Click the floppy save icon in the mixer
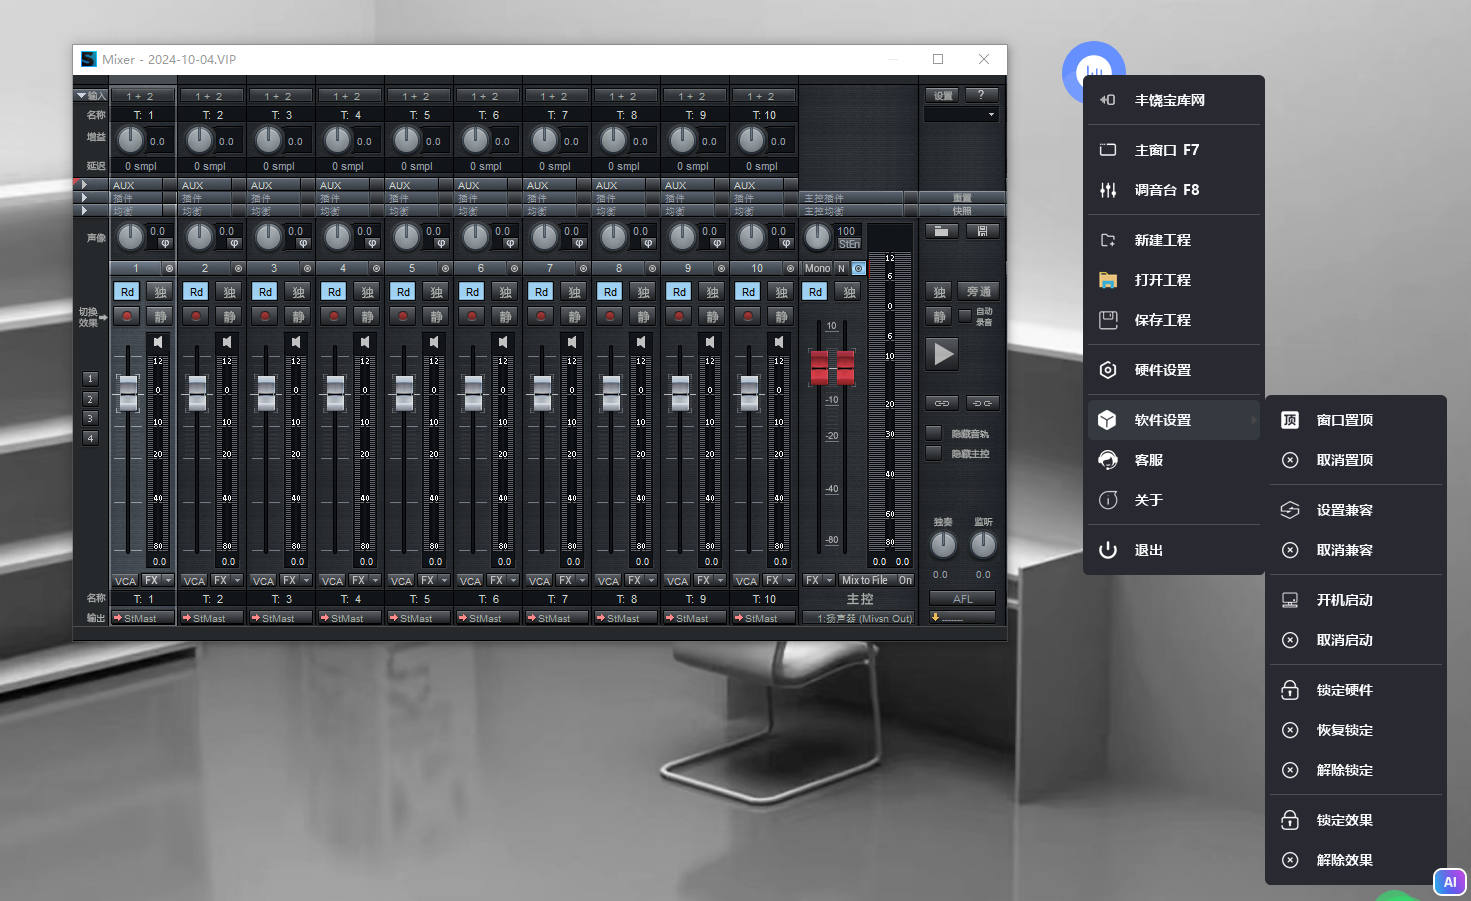Image resolution: width=1471 pixels, height=901 pixels. tap(982, 231)
